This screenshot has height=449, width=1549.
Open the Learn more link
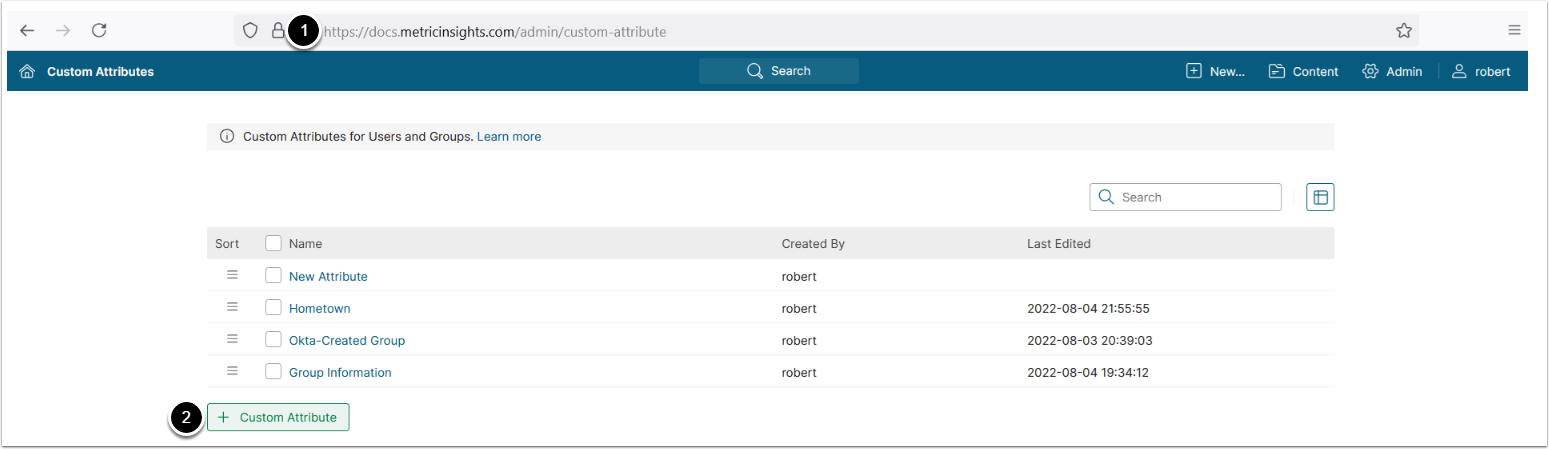click(x=509, y=136)
